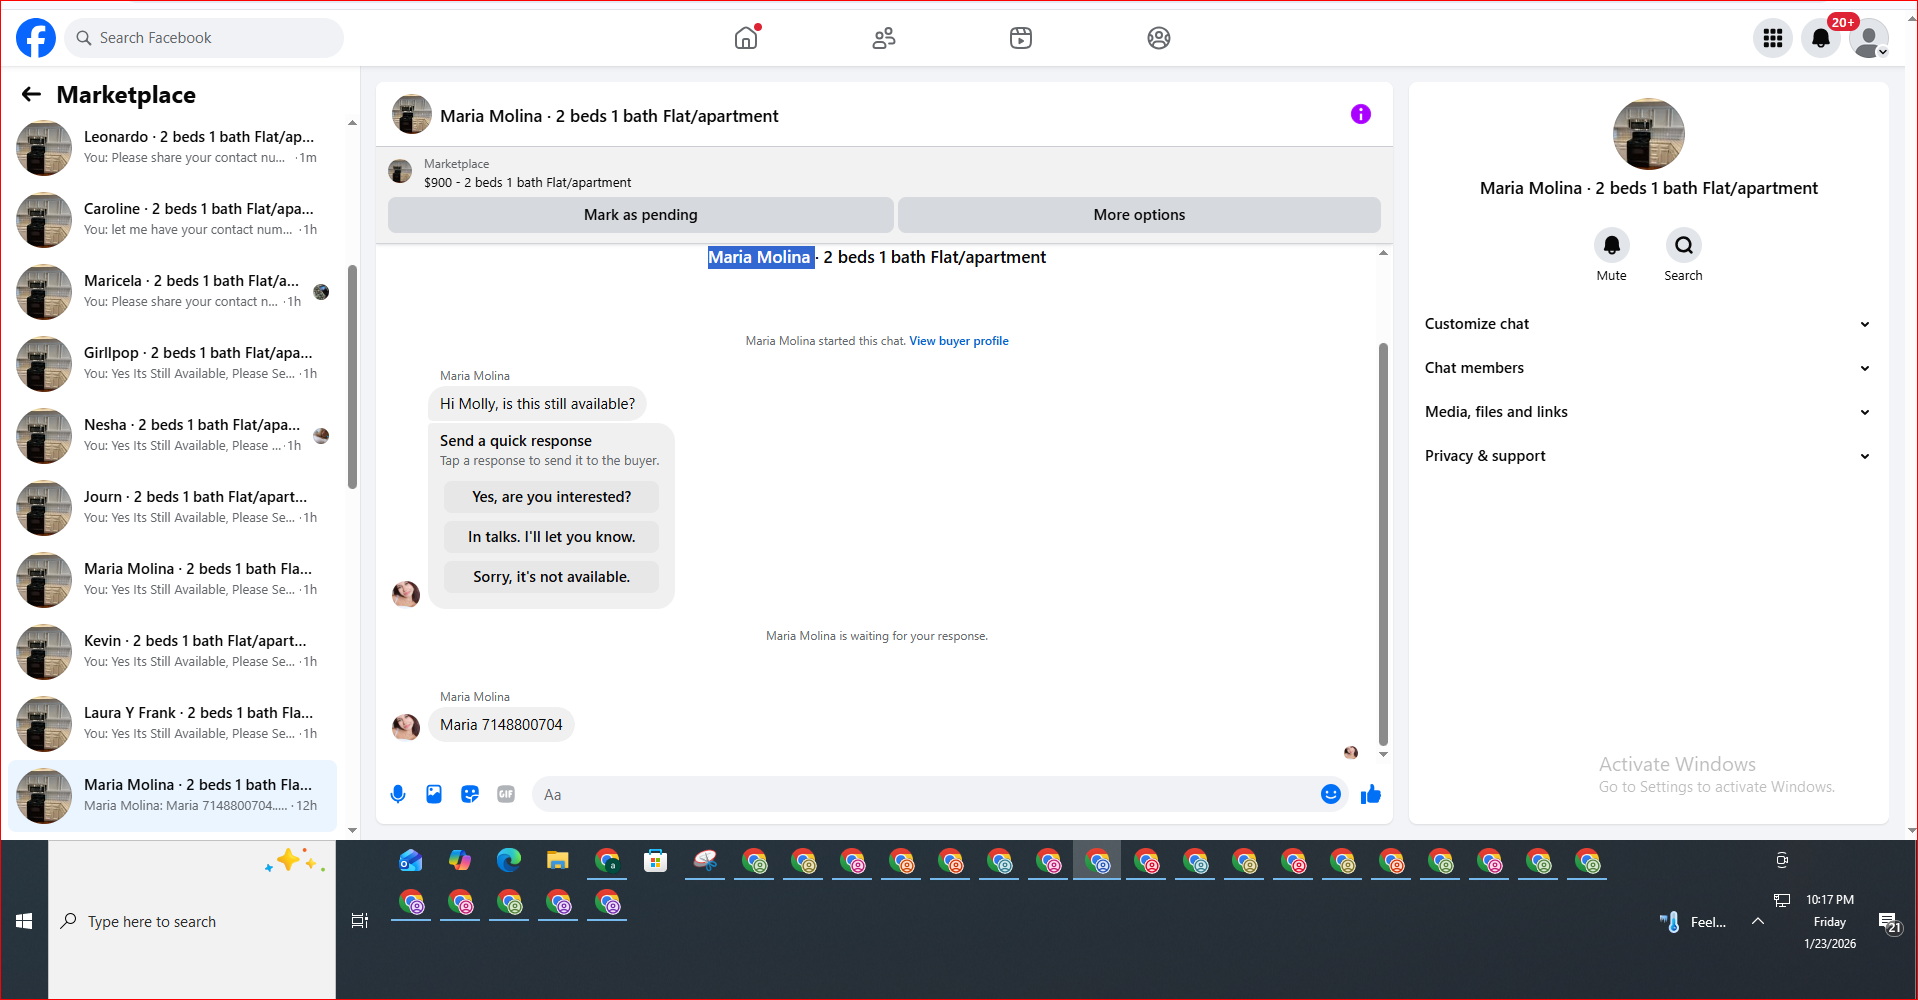Viewport: 1918px width, 1000px height.
Task: Click the chat messages scrollbar thumb
Action: 1383,545
